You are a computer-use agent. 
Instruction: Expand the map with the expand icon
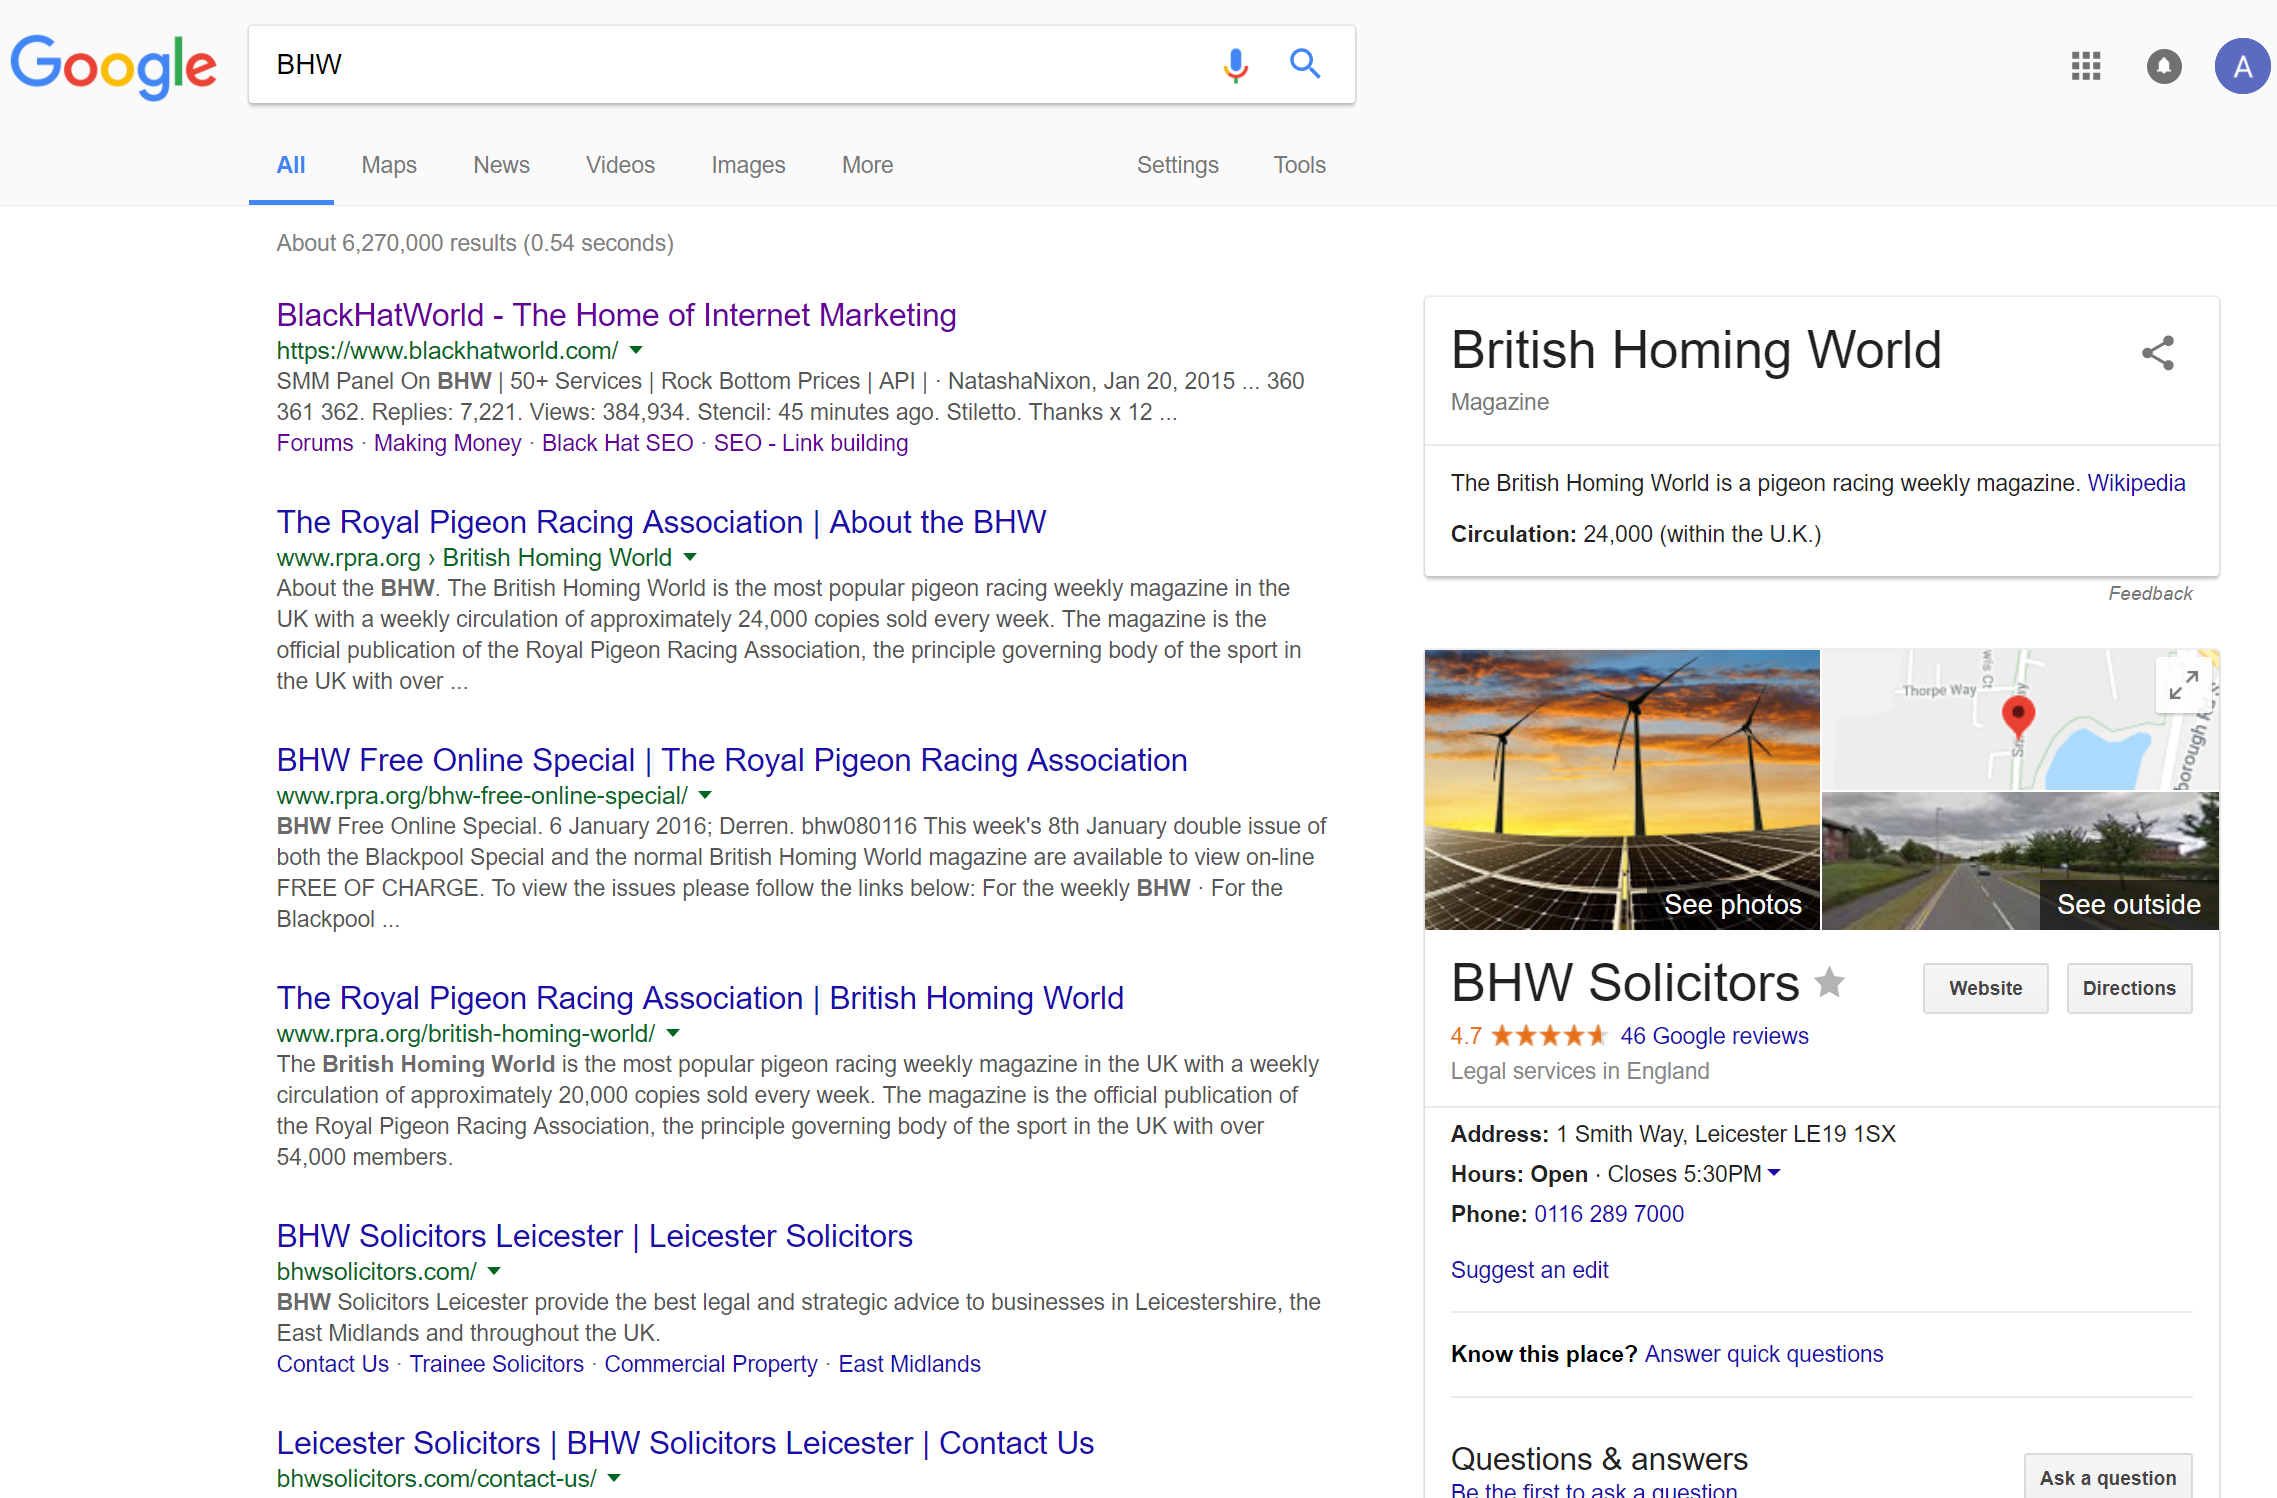pos(2183,685)
